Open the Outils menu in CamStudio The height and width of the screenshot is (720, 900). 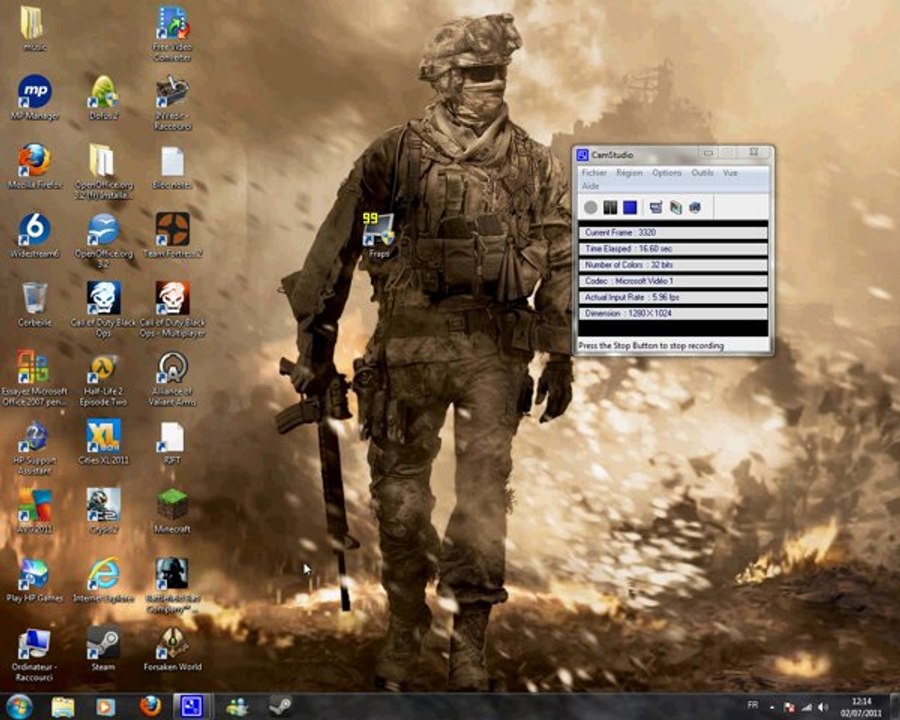(702, 172)
